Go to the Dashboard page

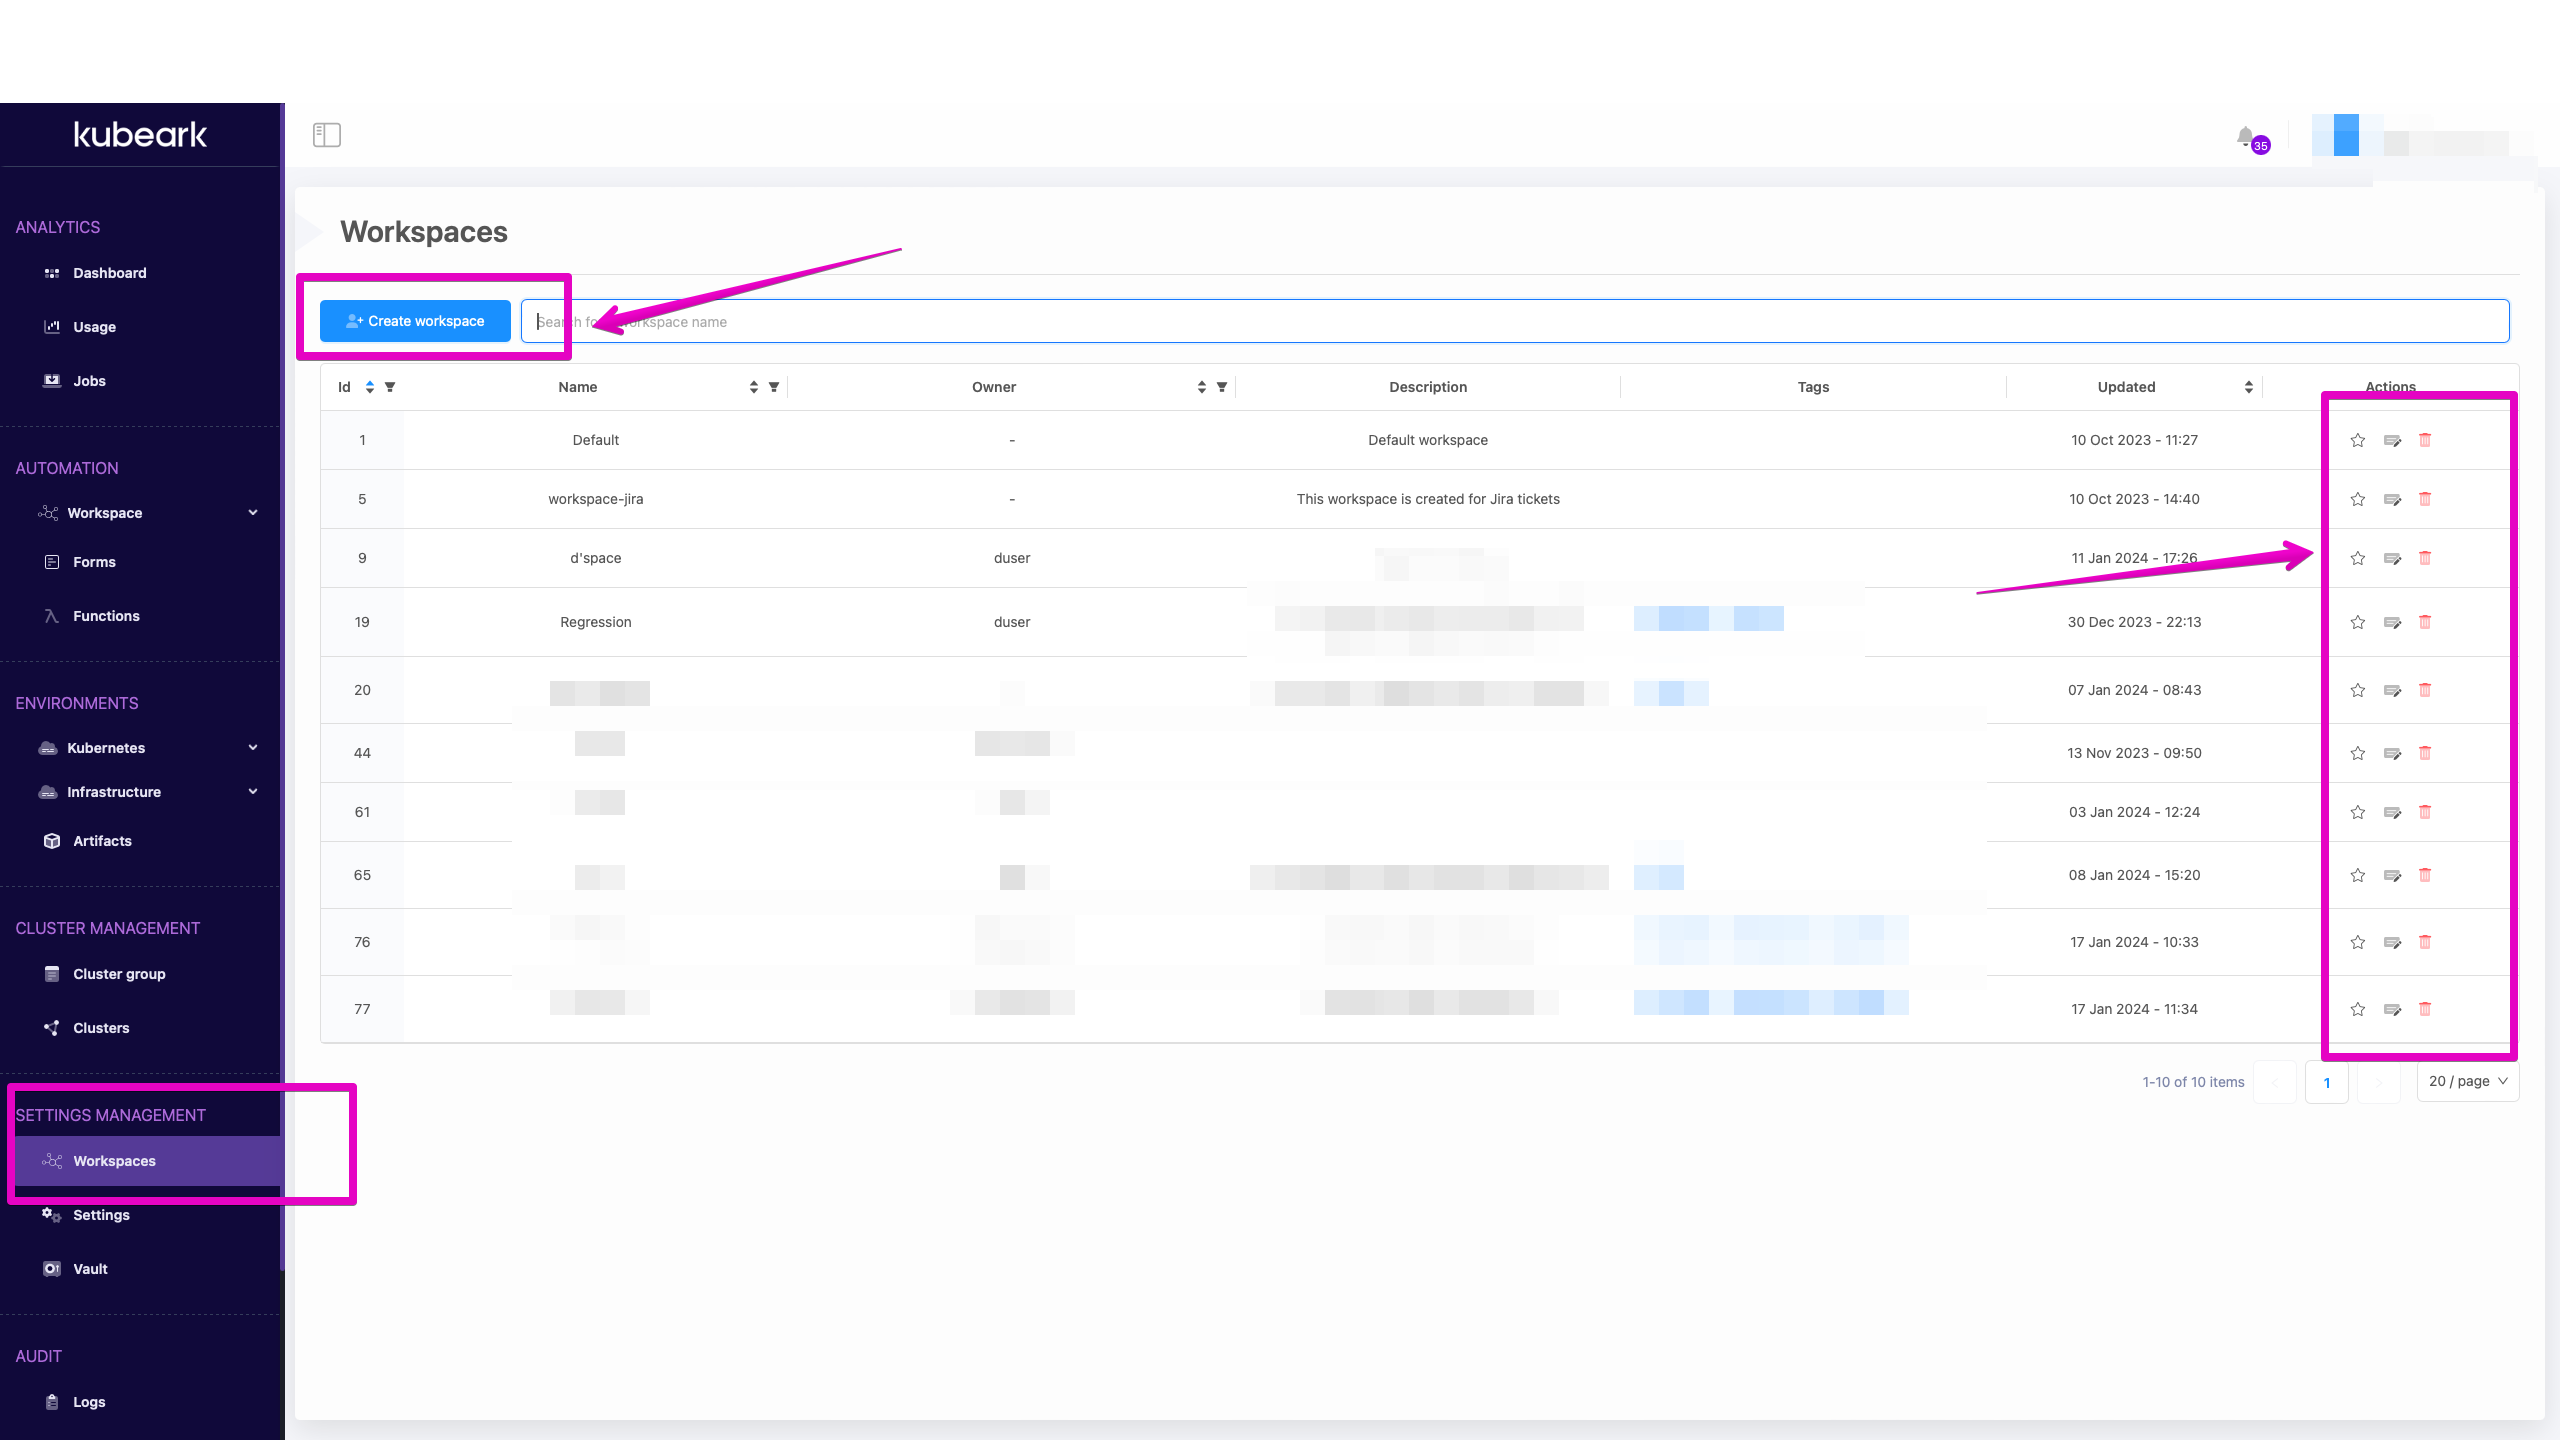point(109,272)
